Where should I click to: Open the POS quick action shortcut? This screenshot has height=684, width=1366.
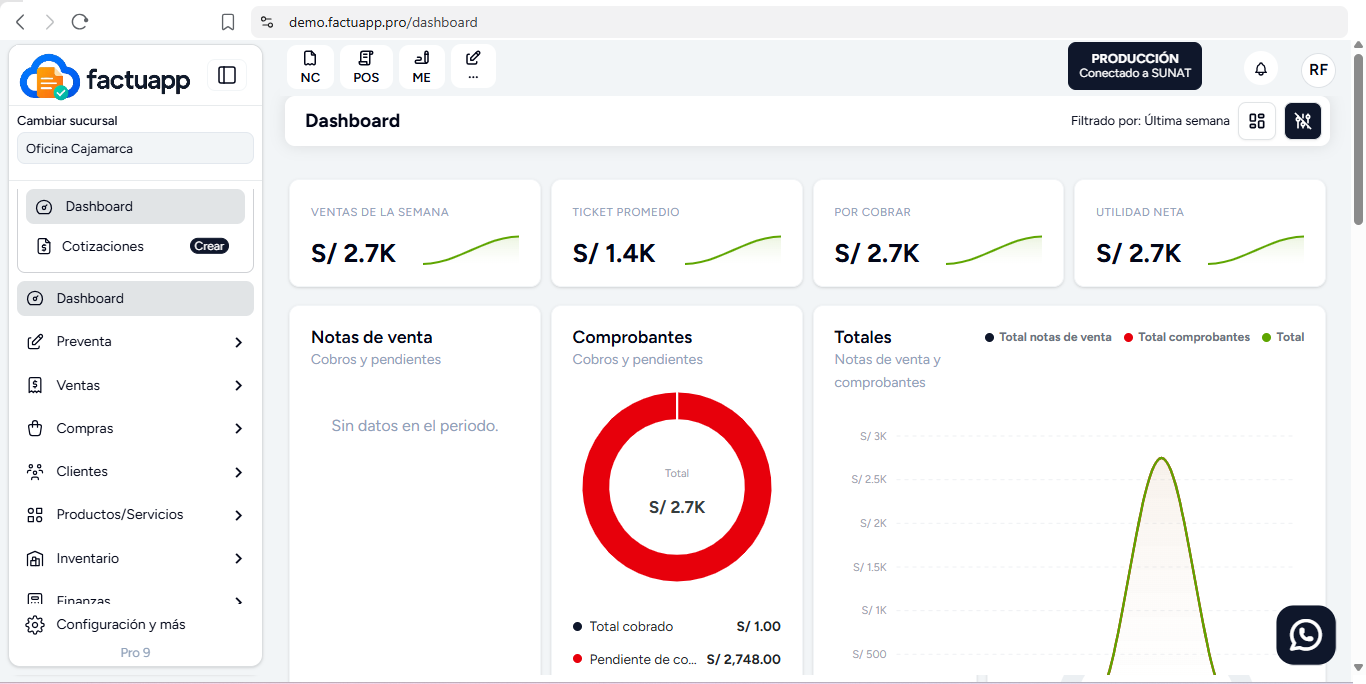(366, 66)
